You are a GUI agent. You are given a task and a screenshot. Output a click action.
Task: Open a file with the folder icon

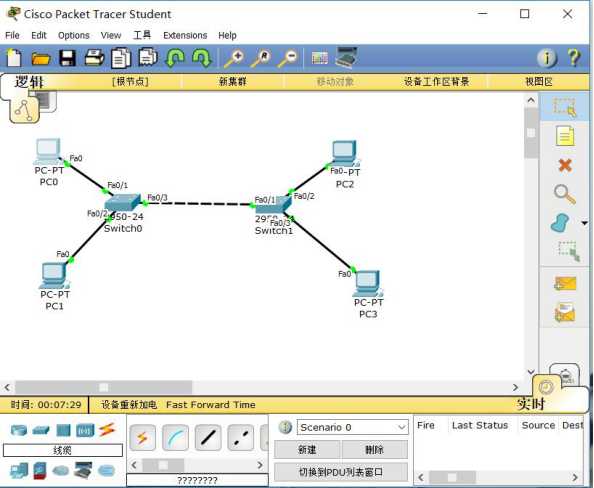[41, 59]
